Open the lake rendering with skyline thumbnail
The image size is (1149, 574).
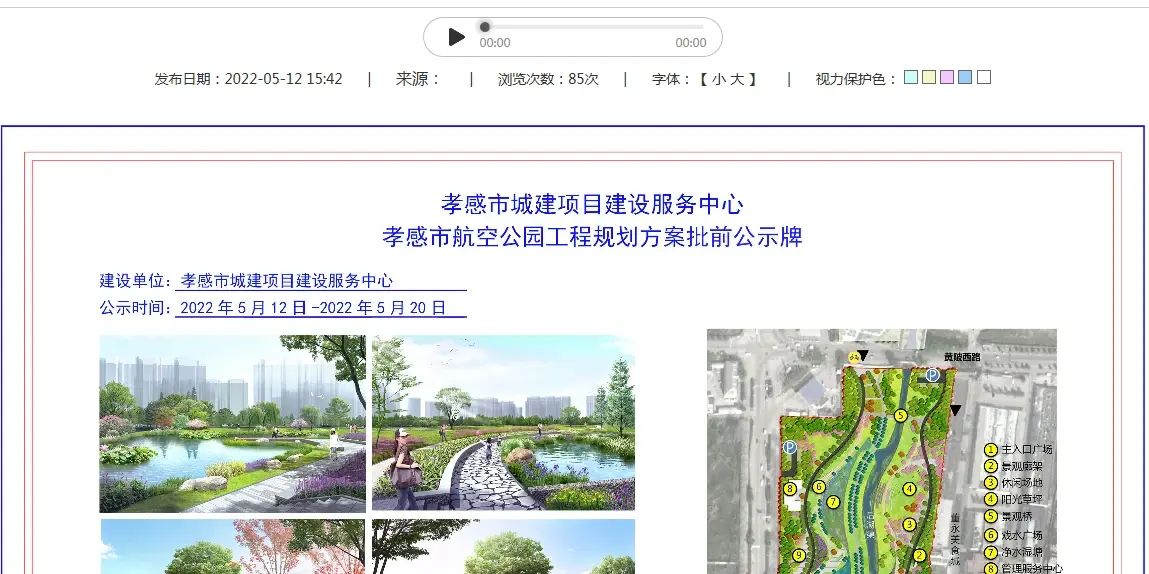(232, 424)
